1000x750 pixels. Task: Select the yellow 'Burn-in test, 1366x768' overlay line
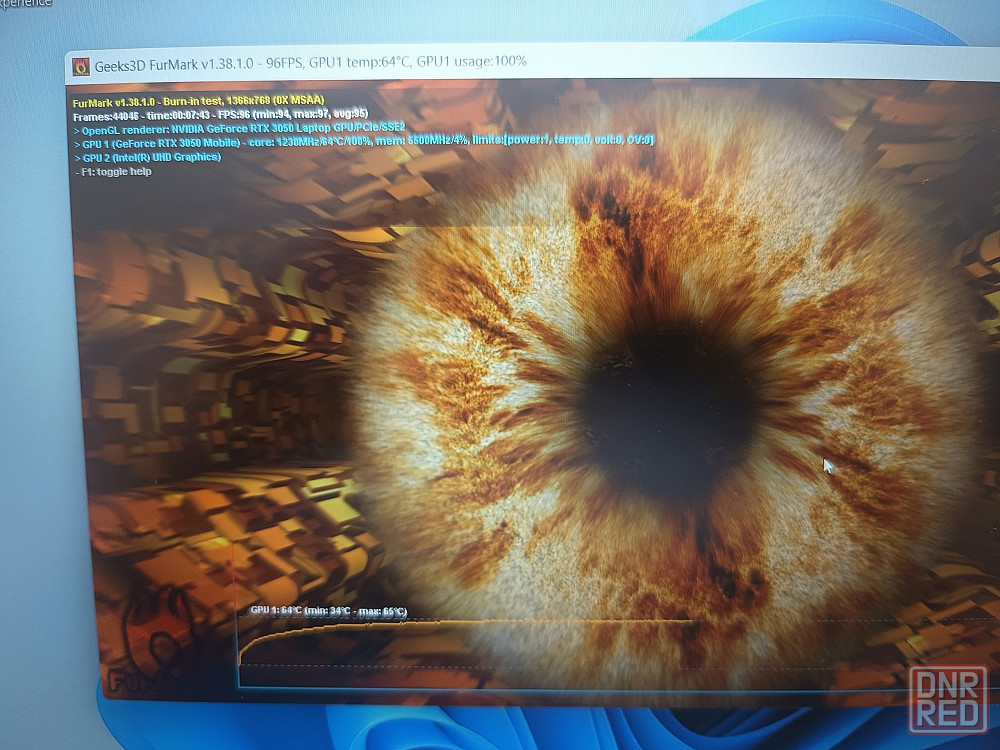[198, 101]
